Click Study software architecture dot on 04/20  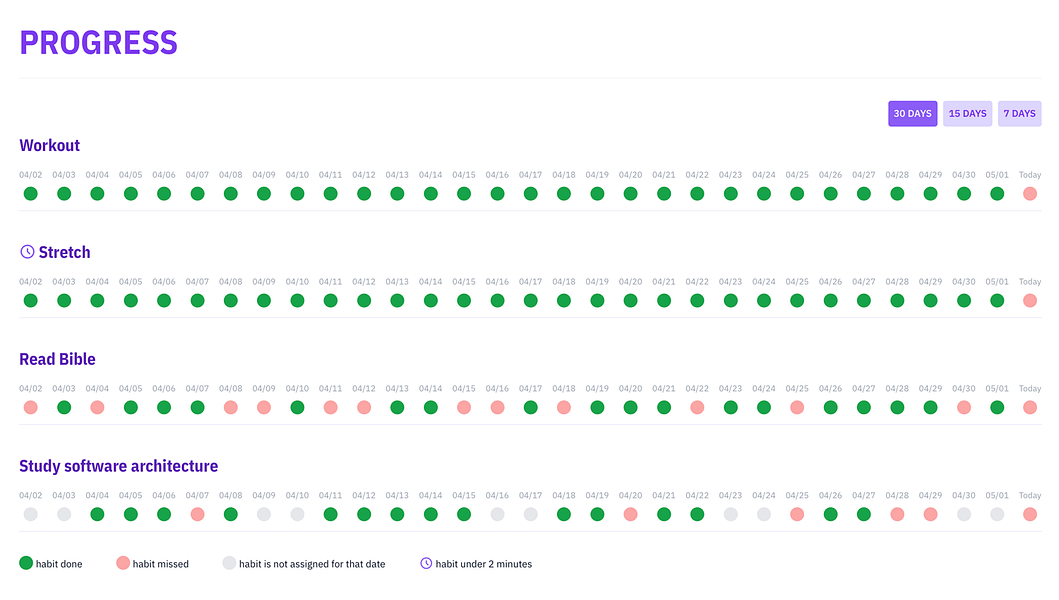pyautogui.click(x=630, y=514)
